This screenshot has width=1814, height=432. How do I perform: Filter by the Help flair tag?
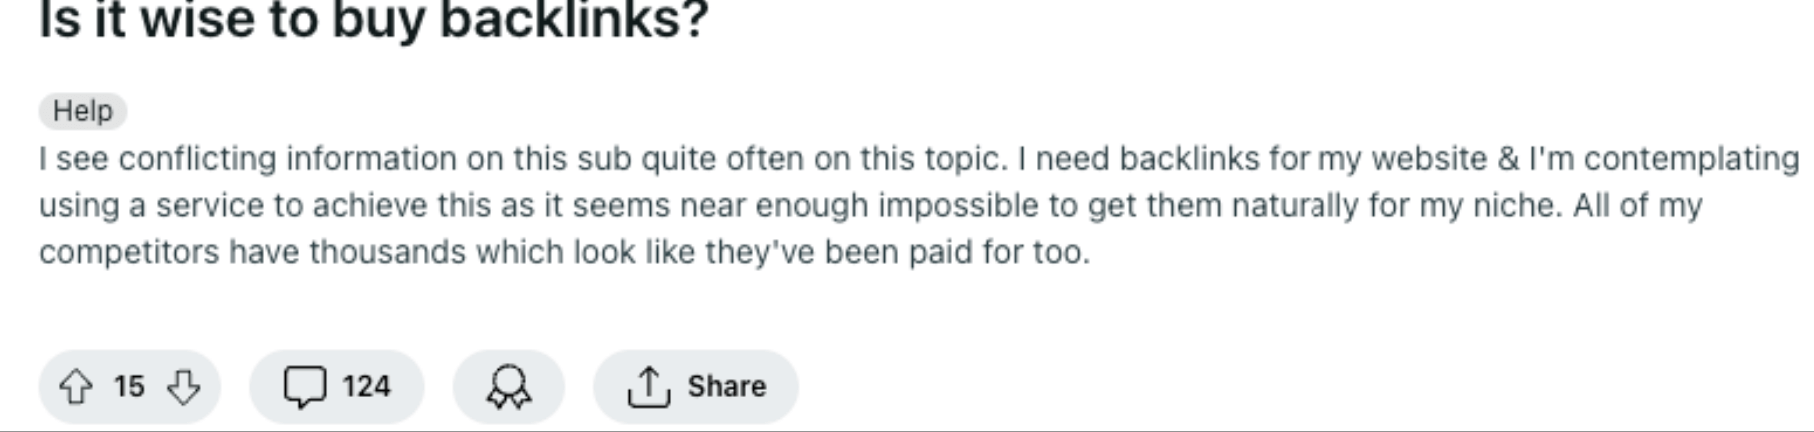tap(83, 111)
